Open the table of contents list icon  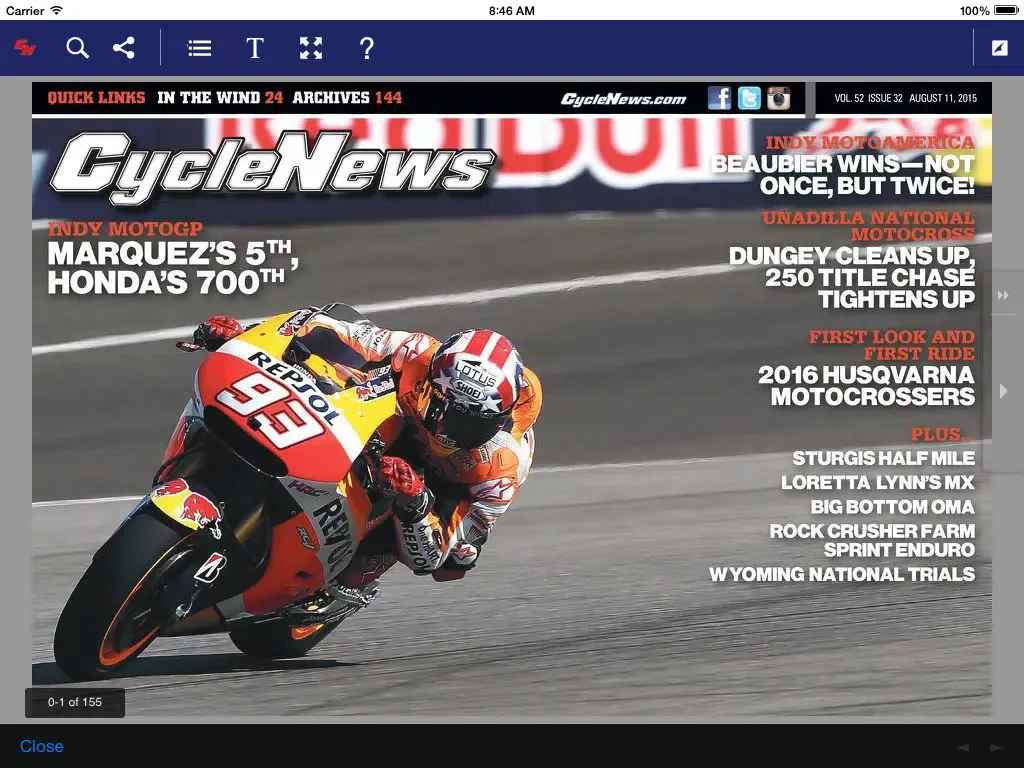point(199,48)
